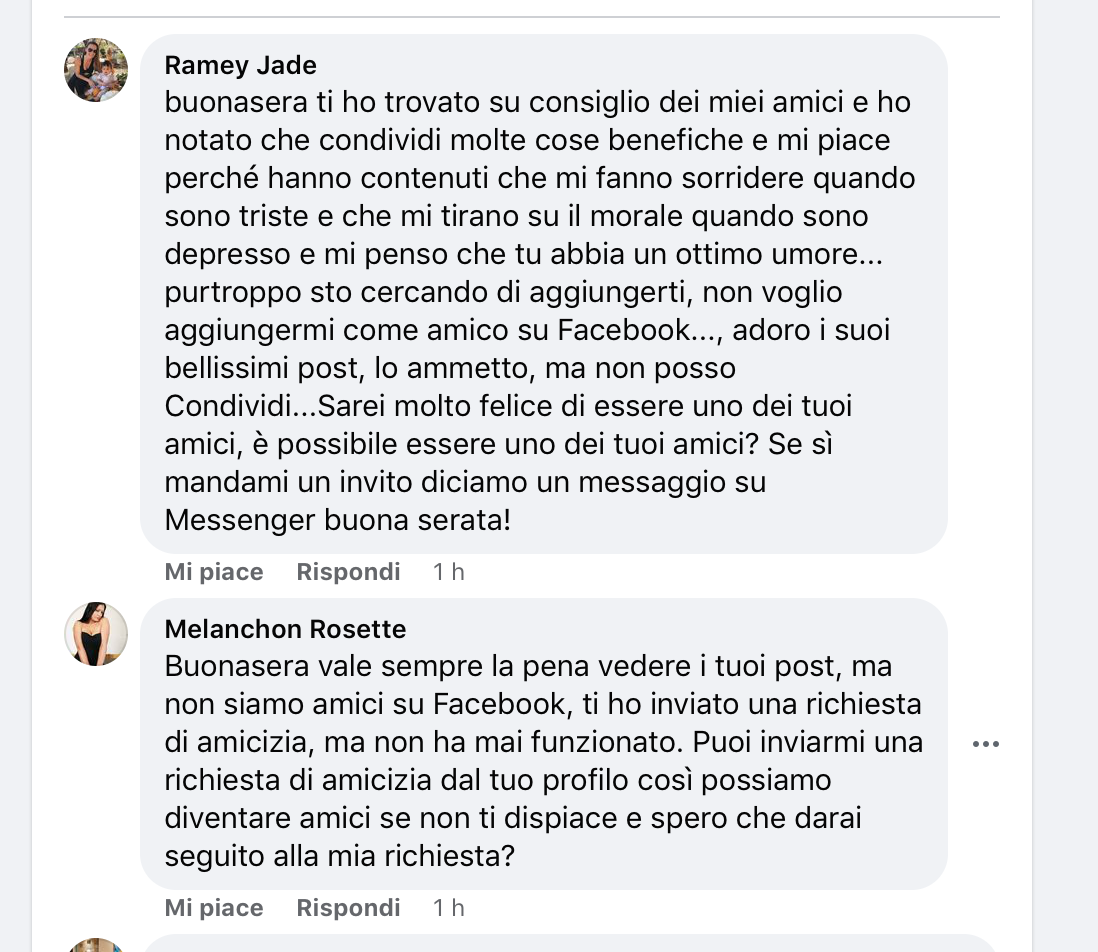Click the word Facebook in Ramey Jade's comment
1098x952 pixels.
click(624, 330)
